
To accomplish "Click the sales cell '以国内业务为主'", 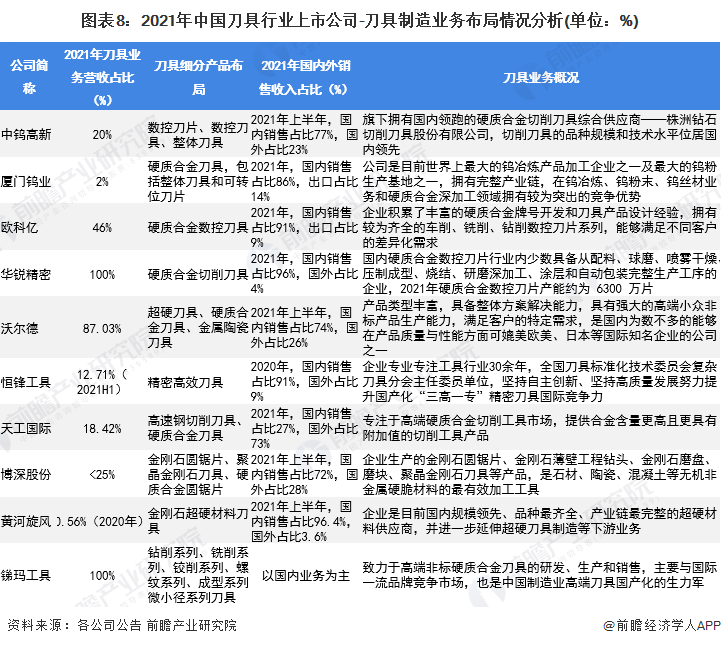I will pyautogui.click(x=306, y=575).
